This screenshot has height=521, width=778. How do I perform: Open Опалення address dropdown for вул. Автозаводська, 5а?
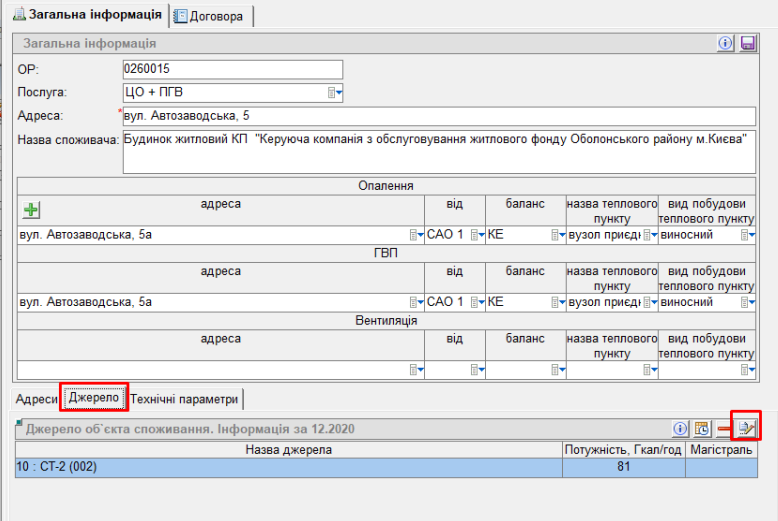[x=416, y=235]
